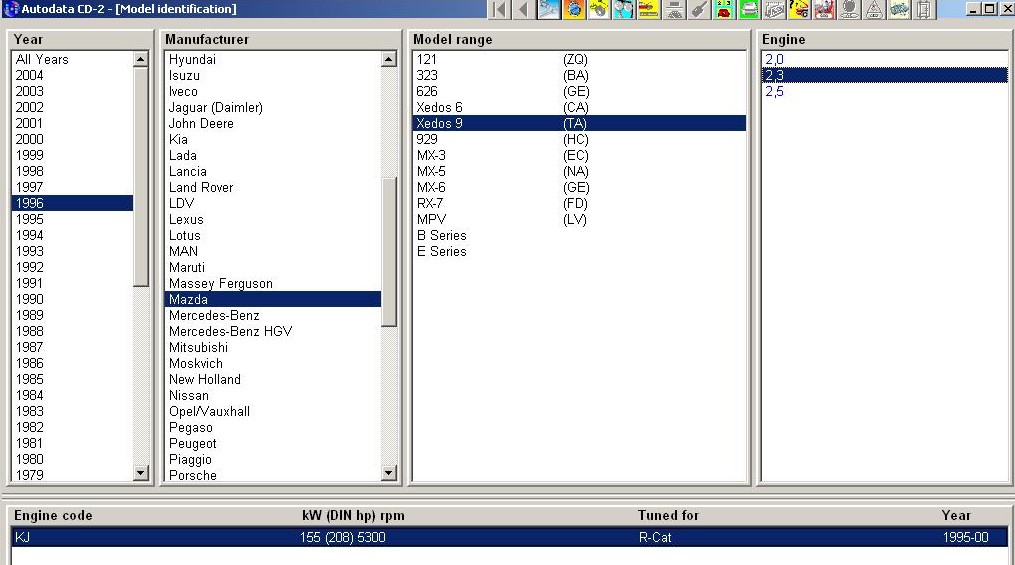Select year 1996 in the list
1015x565 pixels.
coord(72,203)
